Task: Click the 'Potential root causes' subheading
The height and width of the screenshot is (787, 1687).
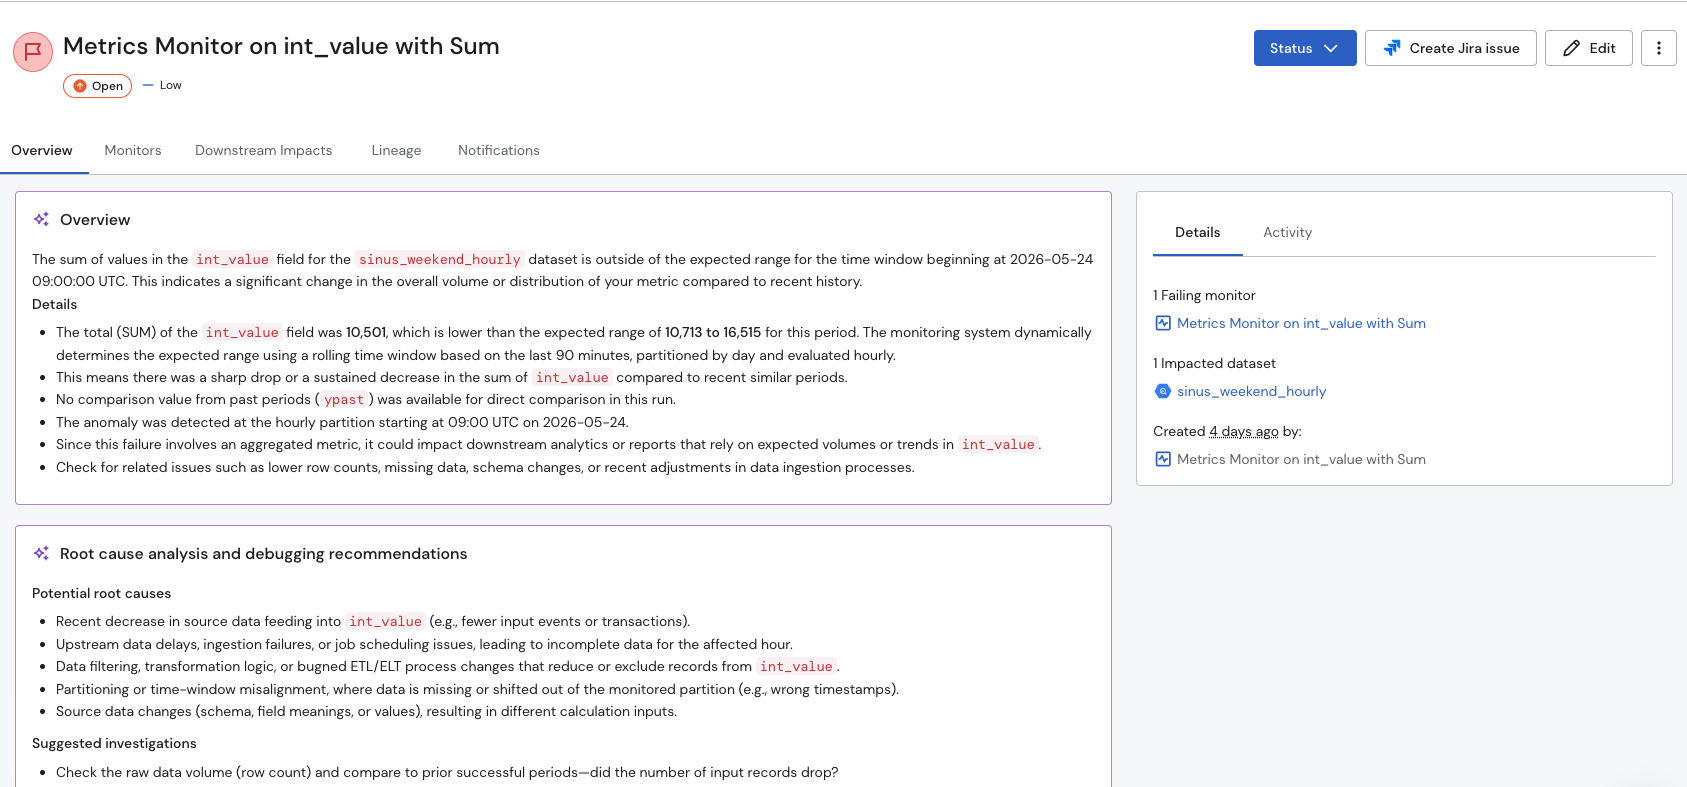Action: (101, 593)
